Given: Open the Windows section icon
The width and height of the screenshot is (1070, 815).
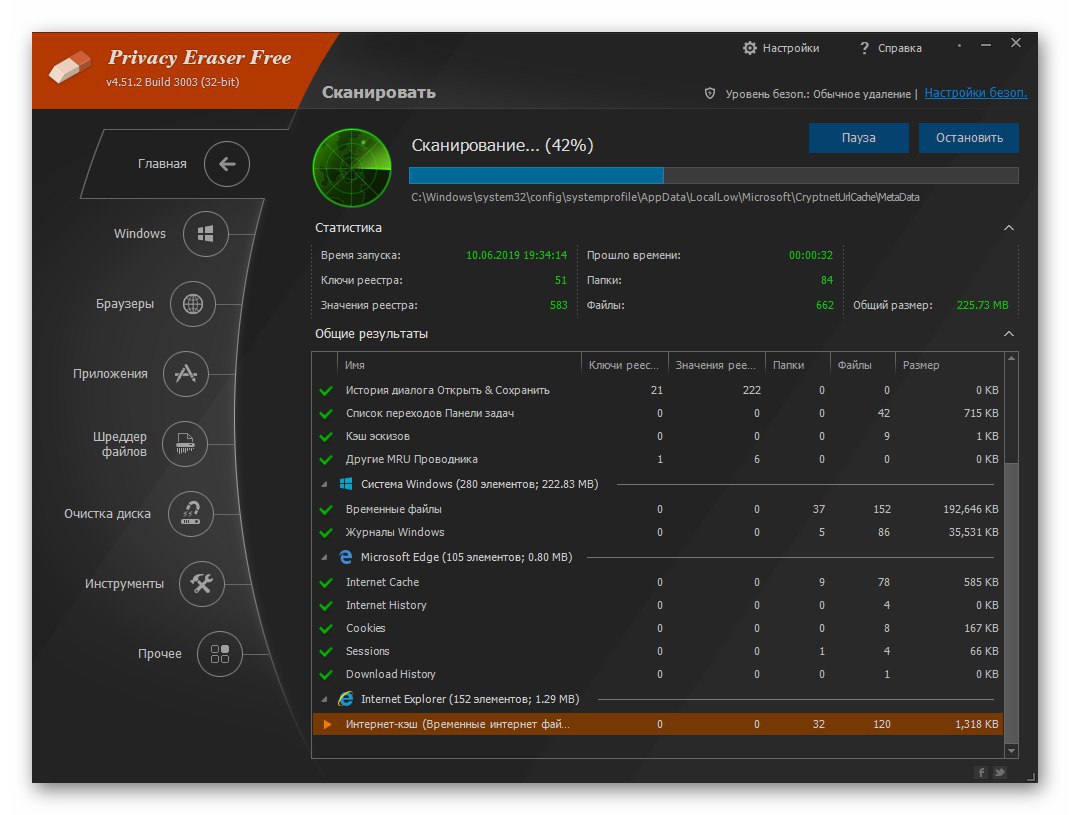Looking at the screenshot, I should click(x=205, y=234).
